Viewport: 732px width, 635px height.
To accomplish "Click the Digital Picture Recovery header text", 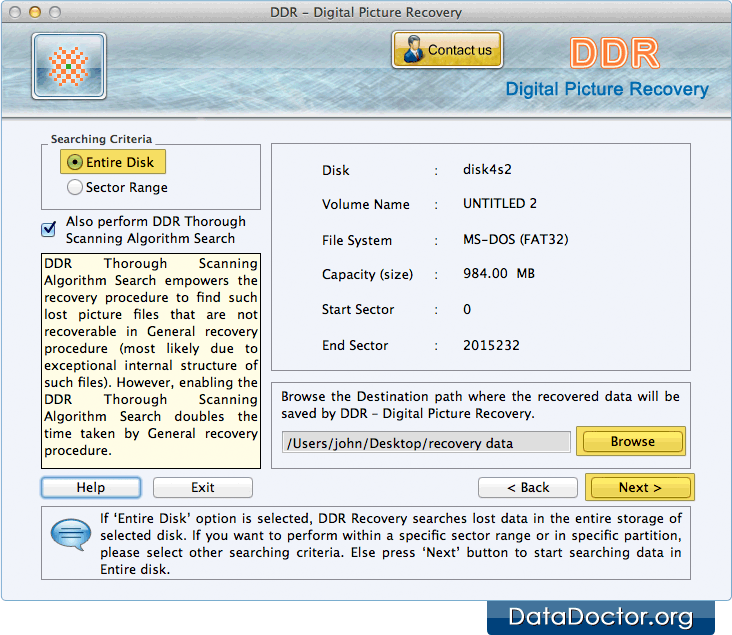I will pyautogui.click(x=607, y=89).
